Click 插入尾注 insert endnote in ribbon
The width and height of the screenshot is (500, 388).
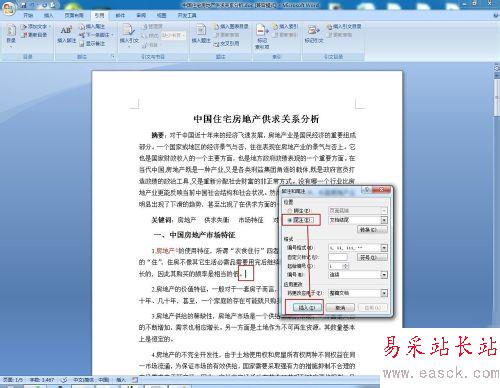tap(92, 26)
